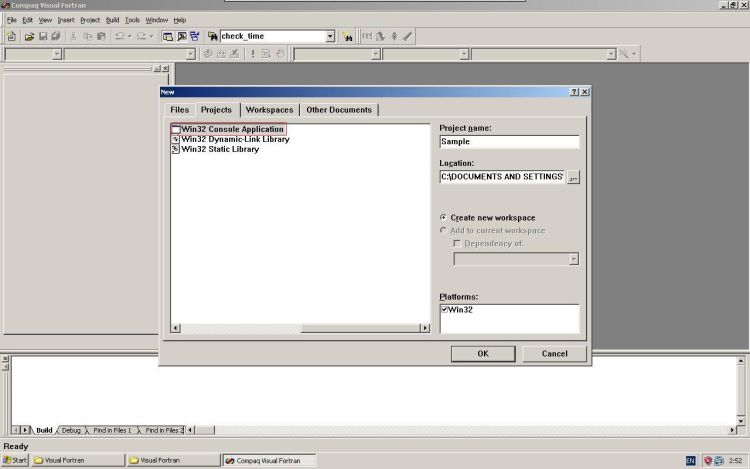Click the Paste toolbar icon
This screenshot has width=750, height=469.
[x=101, y=36]
